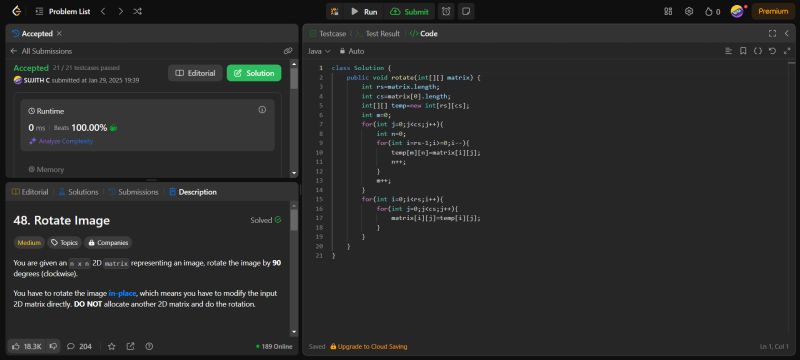Click submission panel scrollbar down arrow
This screenshot has width=800, height=360.
(294, 174)
